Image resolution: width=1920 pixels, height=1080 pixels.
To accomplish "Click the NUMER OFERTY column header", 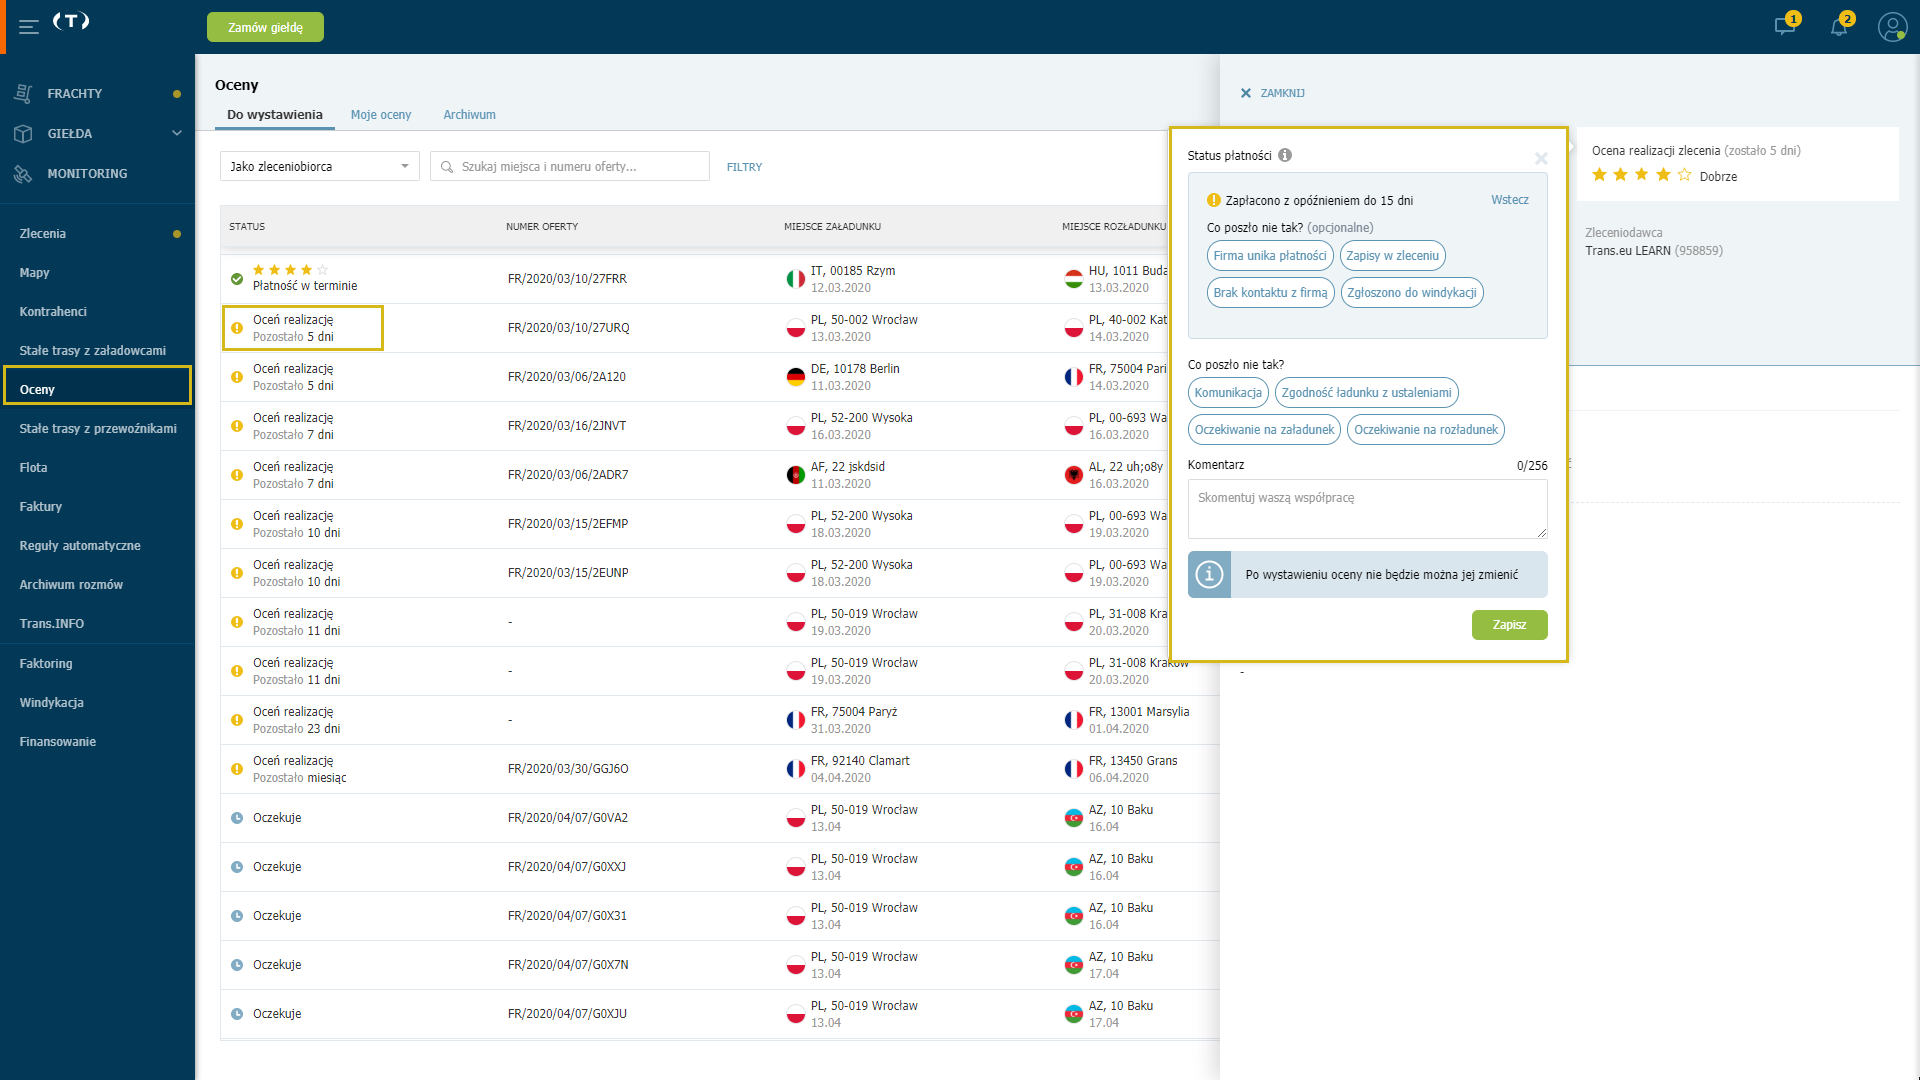I will [x=542, y=227].
